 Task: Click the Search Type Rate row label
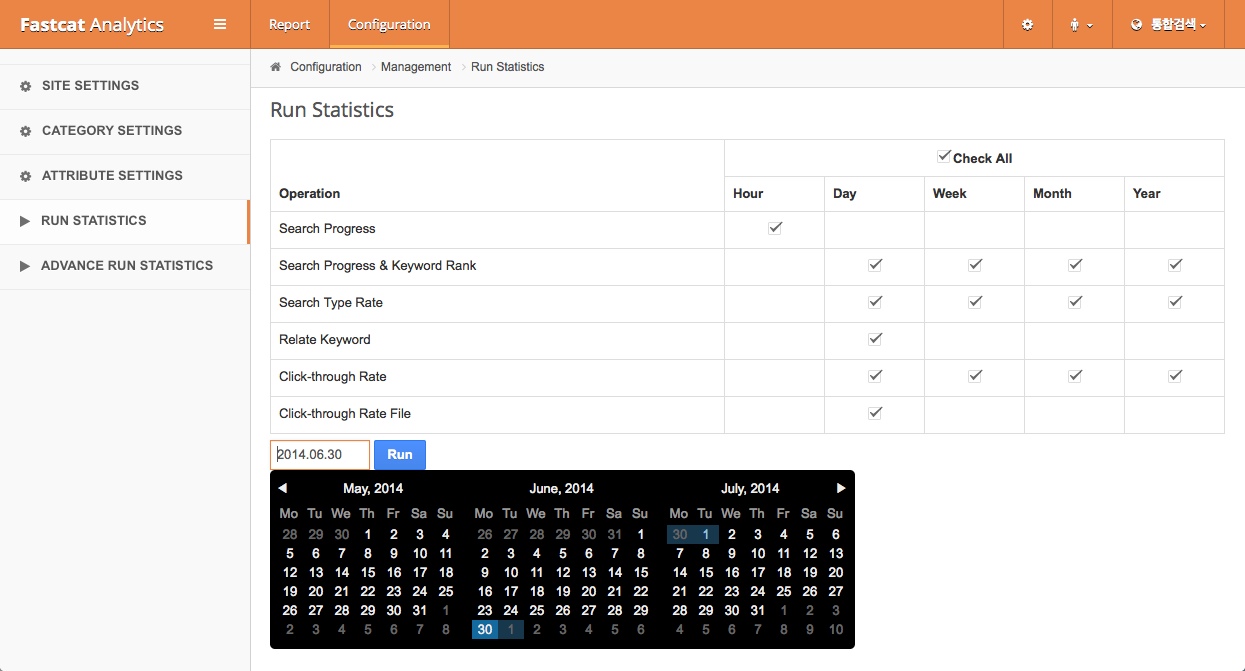(x=331, y=303)
